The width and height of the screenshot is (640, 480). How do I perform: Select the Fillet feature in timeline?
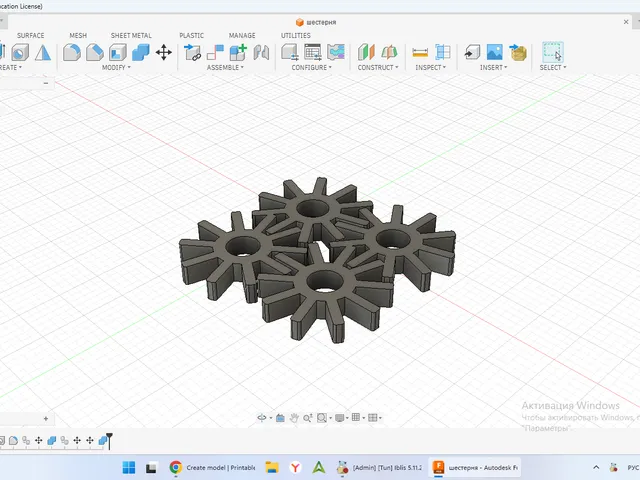[x=13, y=440]
